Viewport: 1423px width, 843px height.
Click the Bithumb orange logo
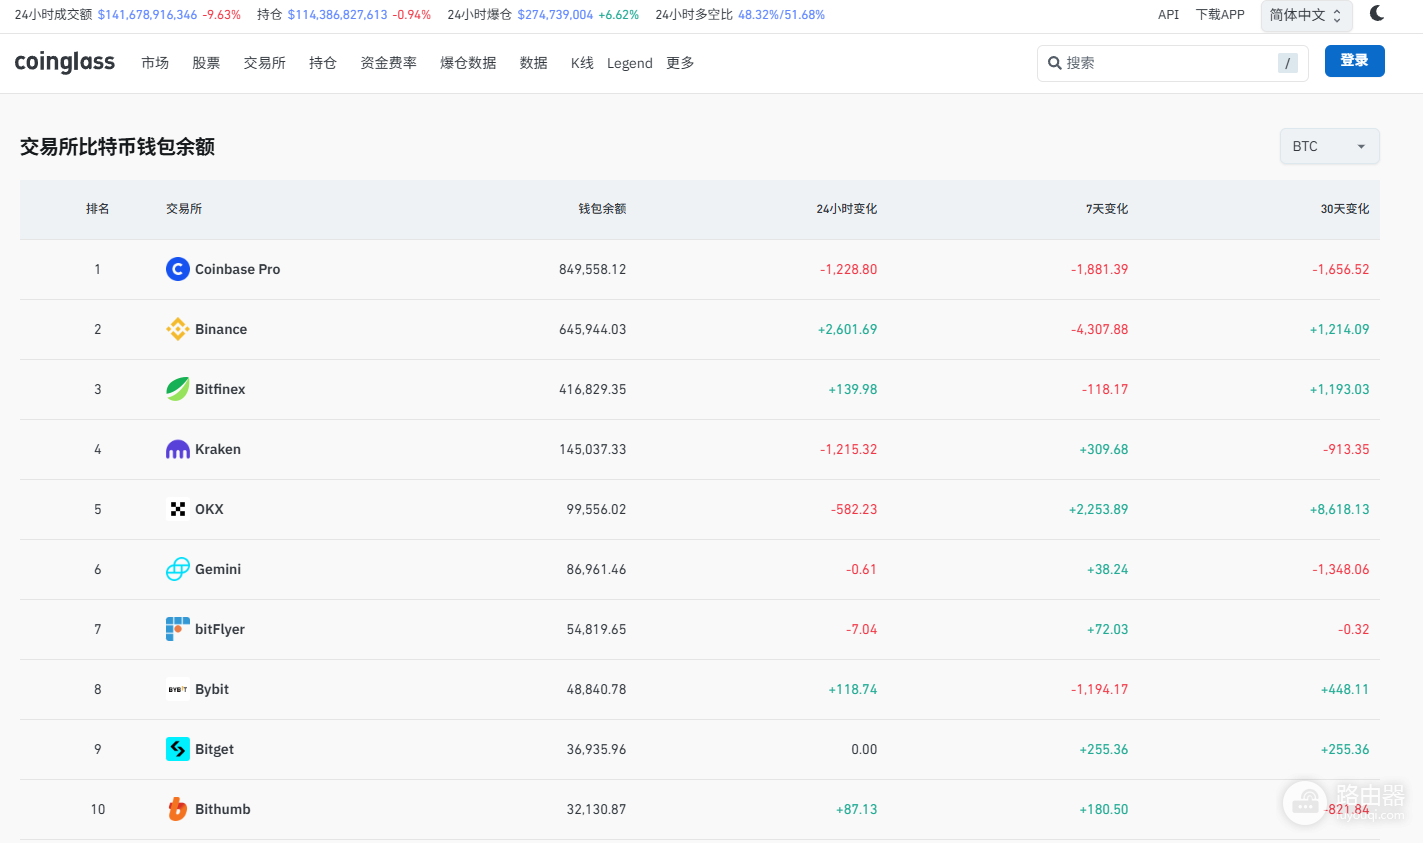click(177, 809)
